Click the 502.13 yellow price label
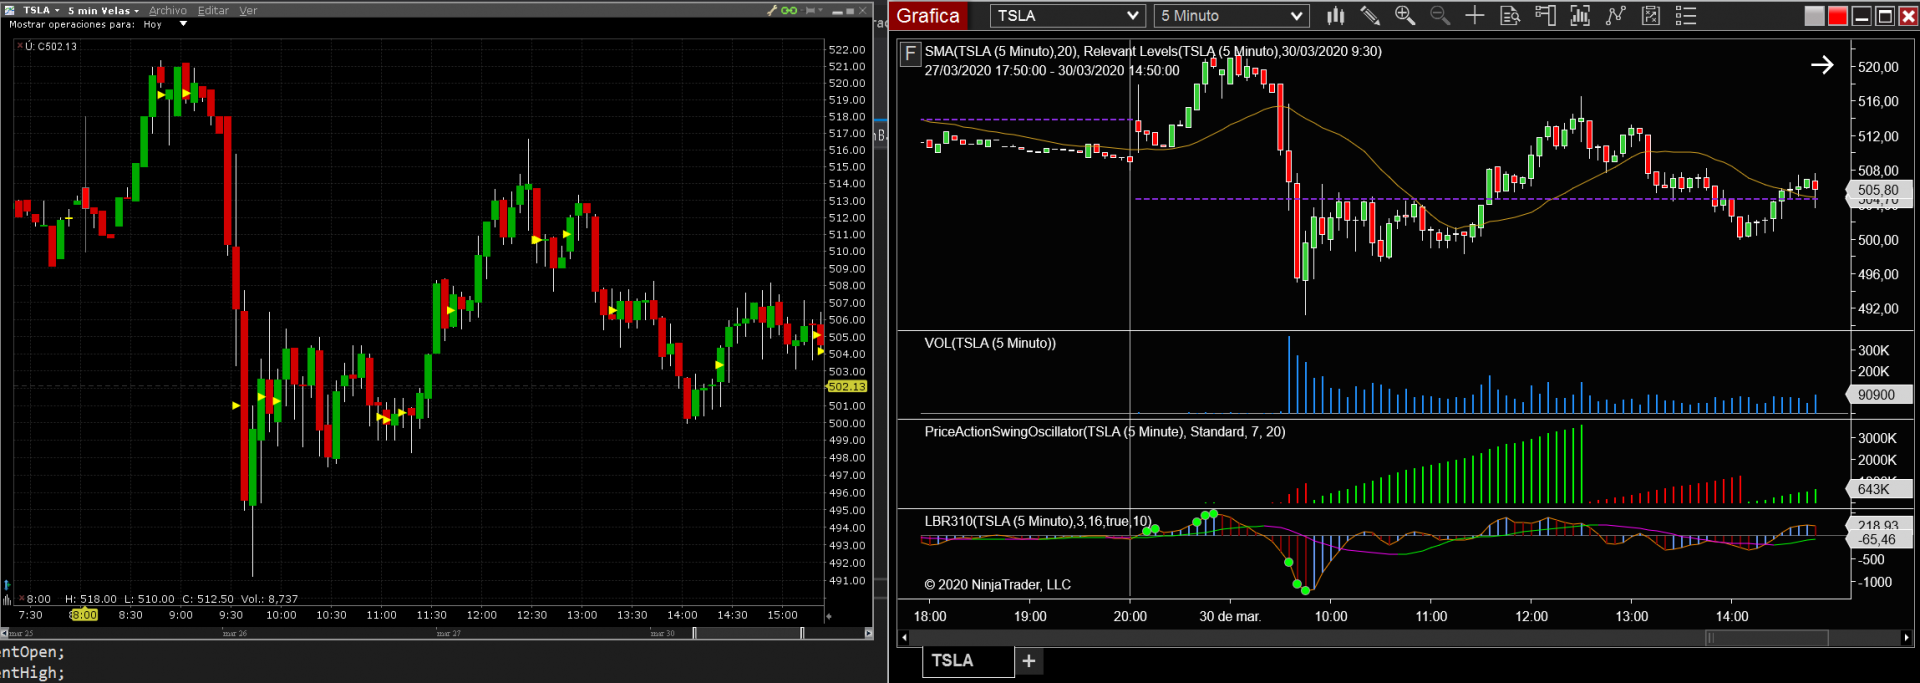 [846, 387]
